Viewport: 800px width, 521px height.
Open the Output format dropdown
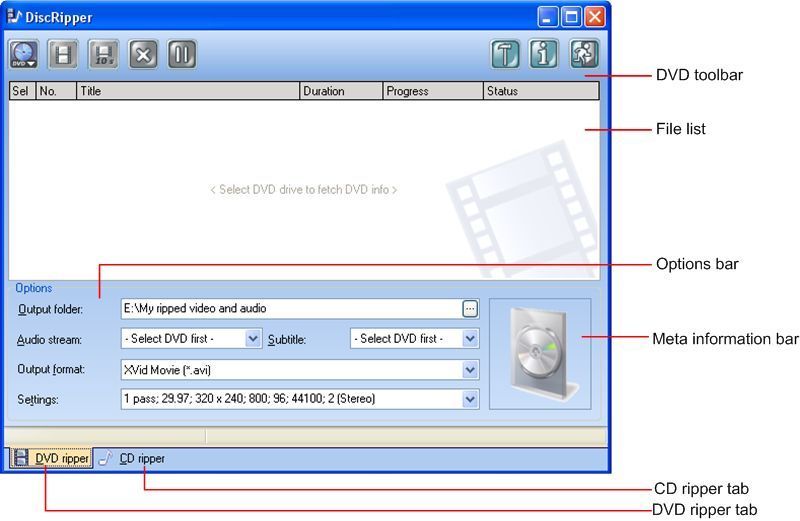470,369
